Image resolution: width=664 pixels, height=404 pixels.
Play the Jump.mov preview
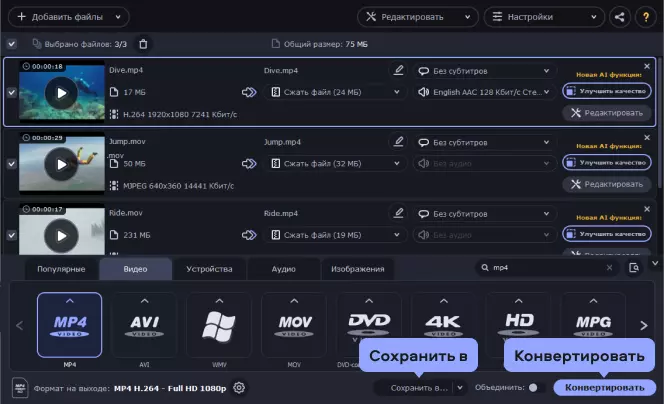click(61, 164)
